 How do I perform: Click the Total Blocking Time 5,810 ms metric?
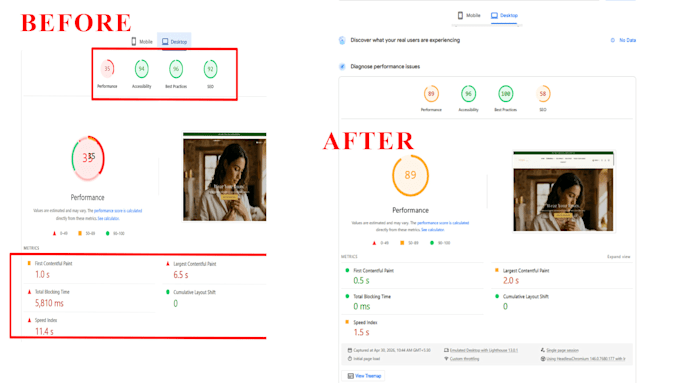[90, 298]
